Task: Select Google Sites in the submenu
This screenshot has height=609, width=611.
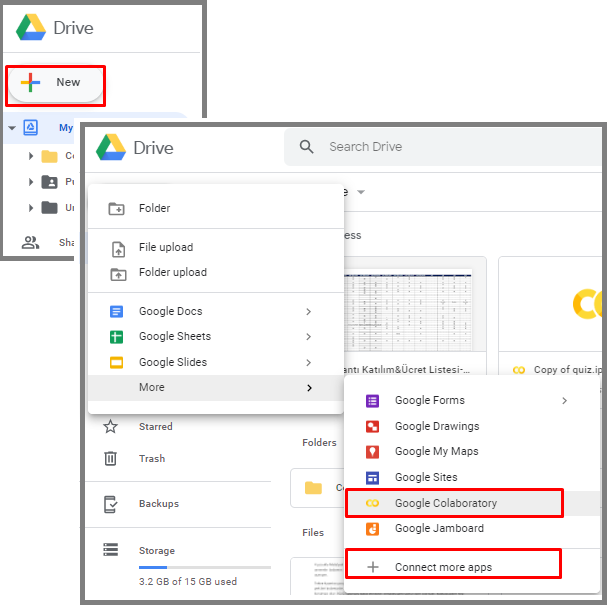Action: (x=472, y=477)
